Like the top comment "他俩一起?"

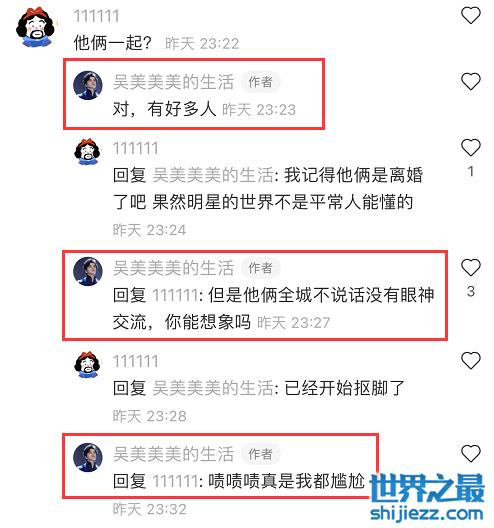point(470,16)
